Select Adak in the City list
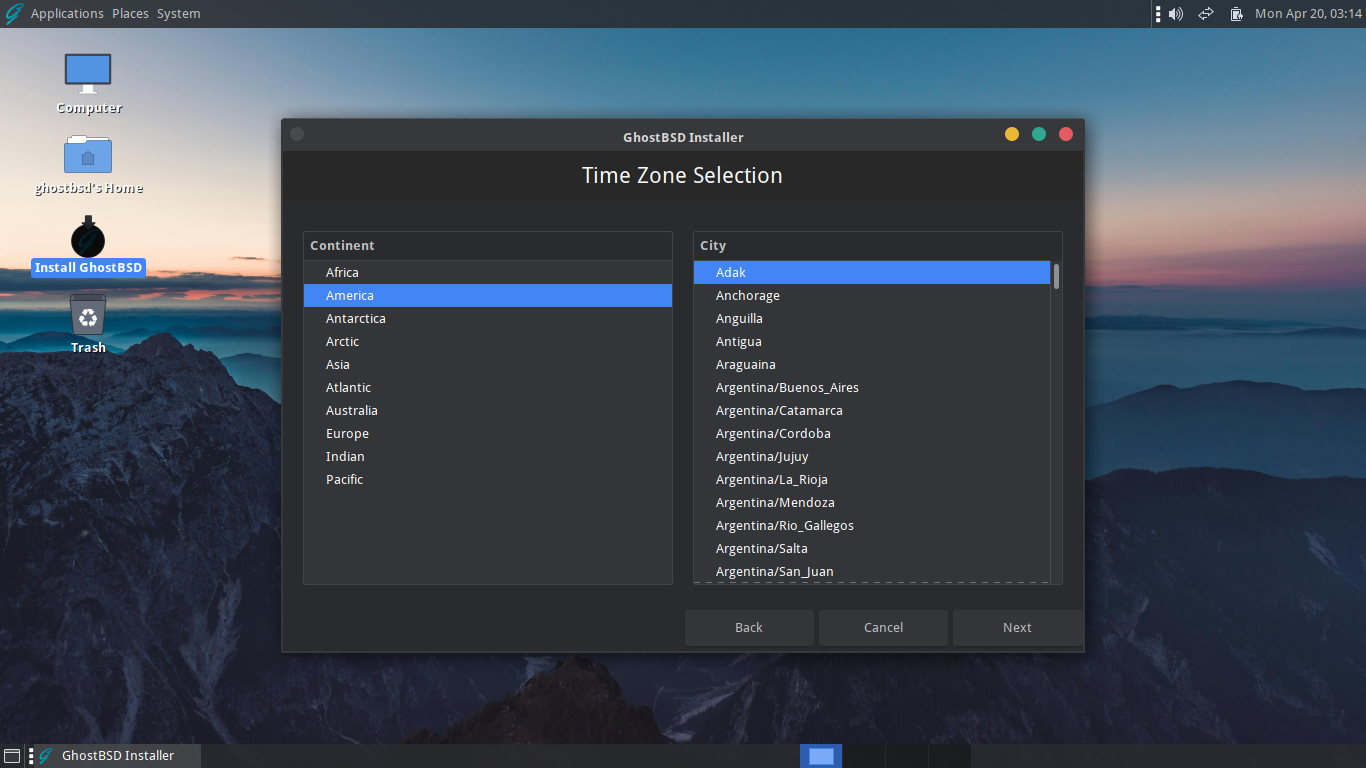This screenshot has width=1366, height=768. [872, 273]
